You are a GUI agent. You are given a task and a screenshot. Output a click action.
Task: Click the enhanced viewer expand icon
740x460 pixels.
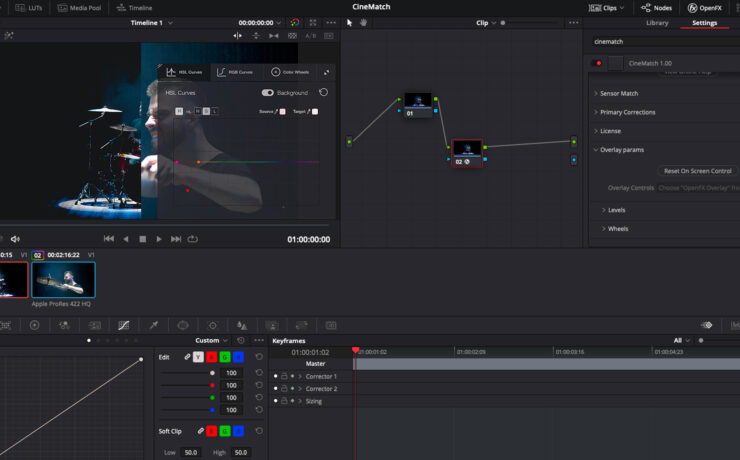(313, 23)
